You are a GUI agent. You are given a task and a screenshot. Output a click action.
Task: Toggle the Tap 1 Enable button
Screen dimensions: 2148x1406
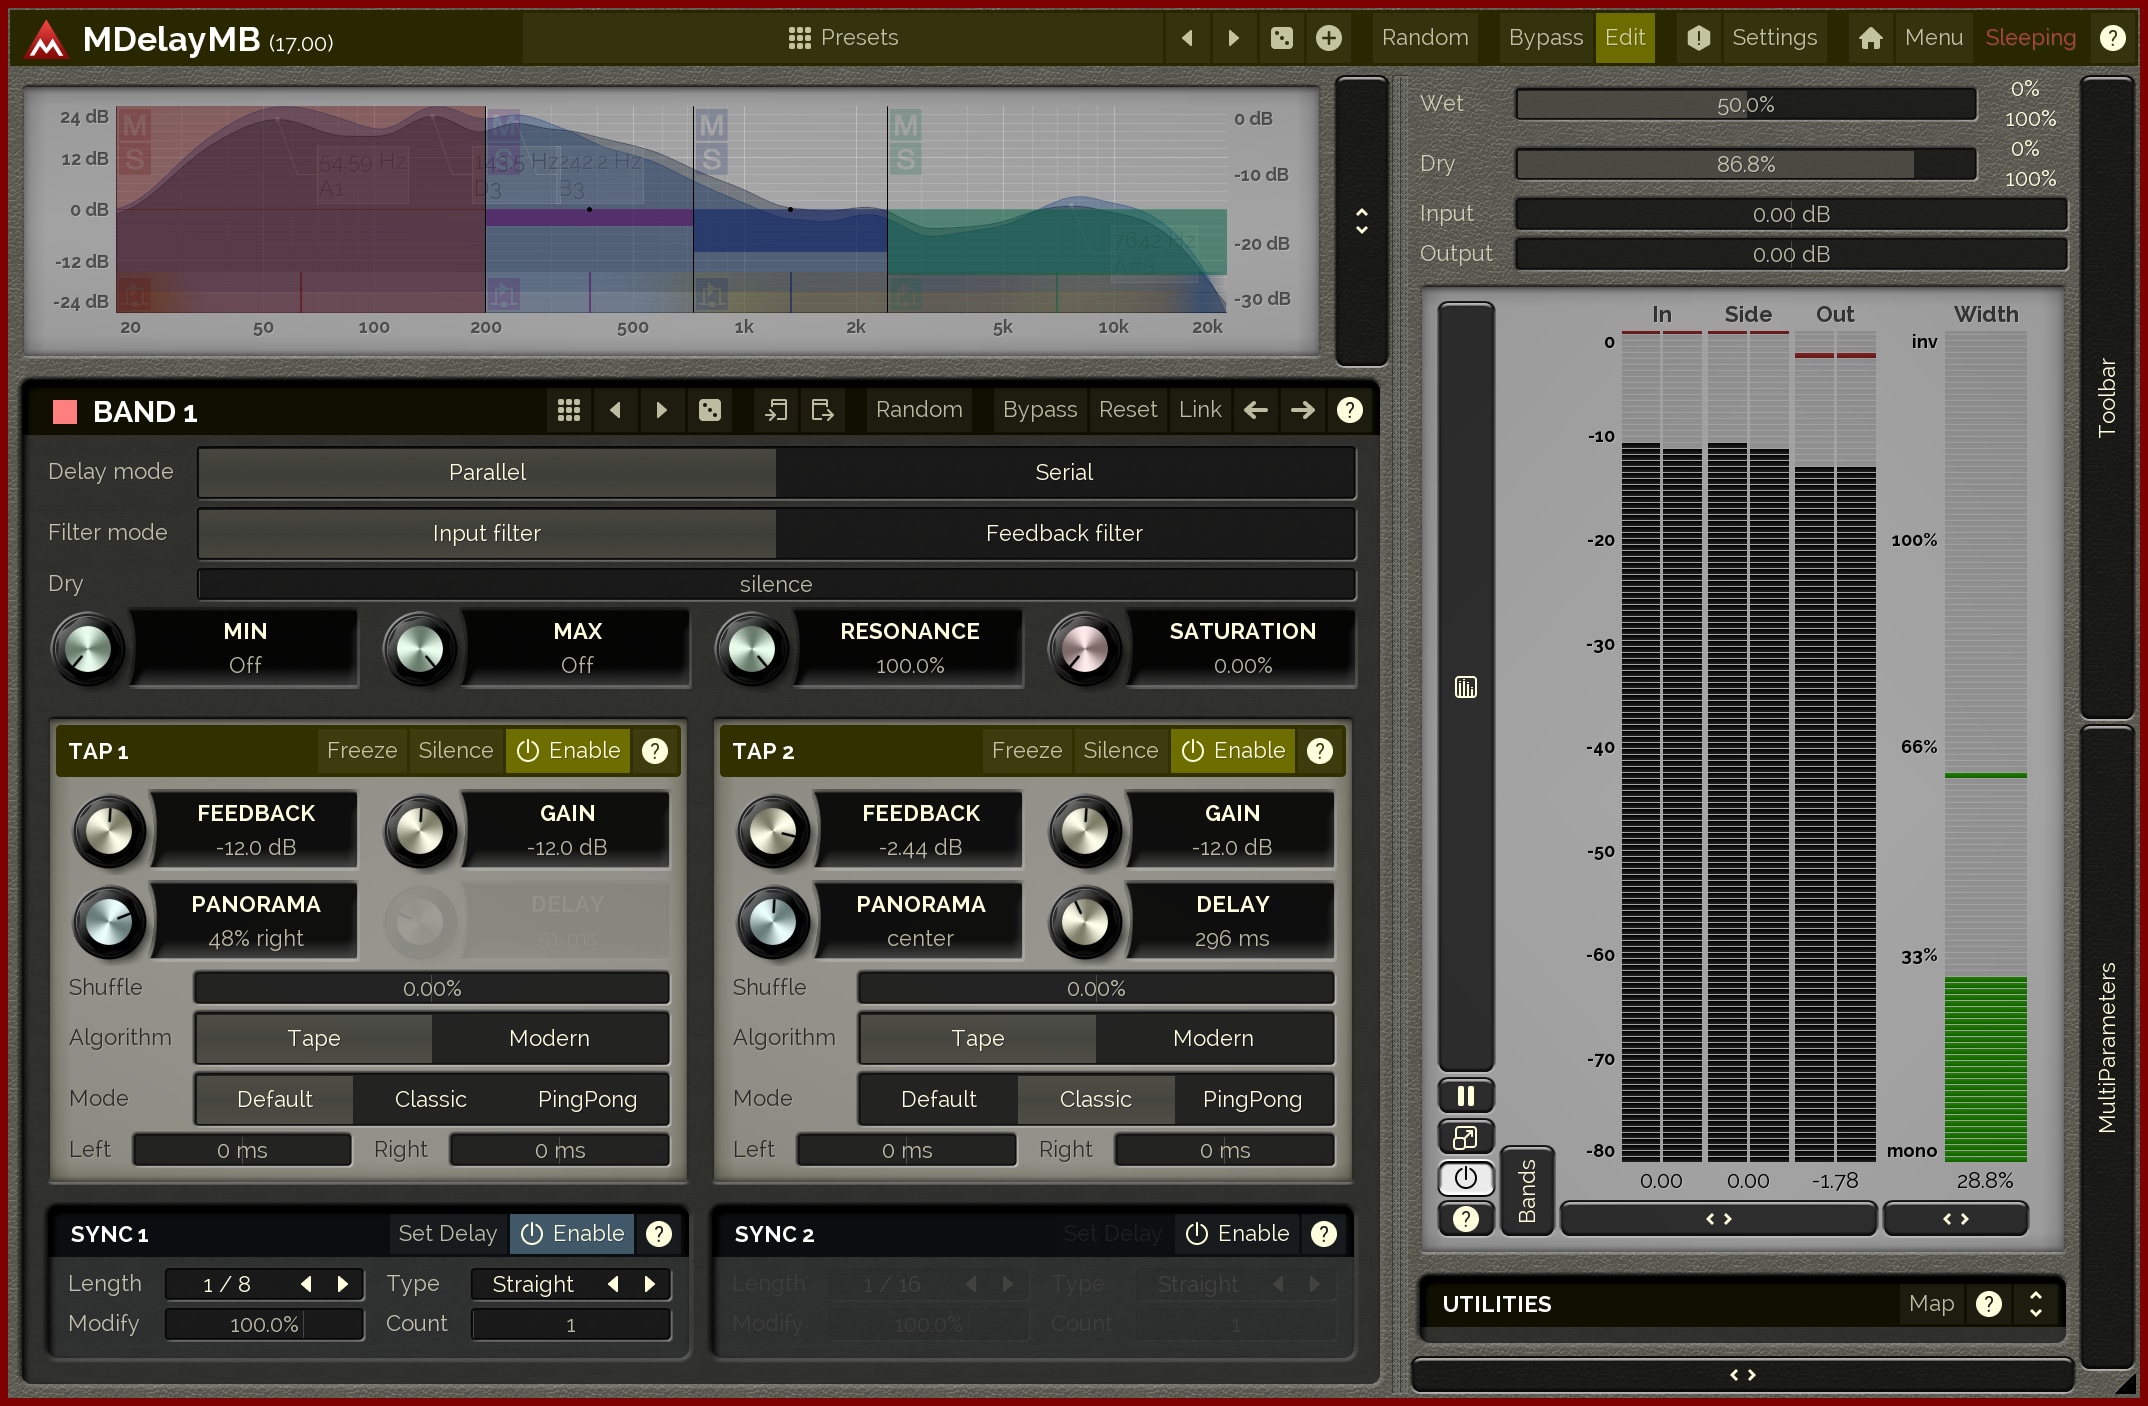(568, 751)
